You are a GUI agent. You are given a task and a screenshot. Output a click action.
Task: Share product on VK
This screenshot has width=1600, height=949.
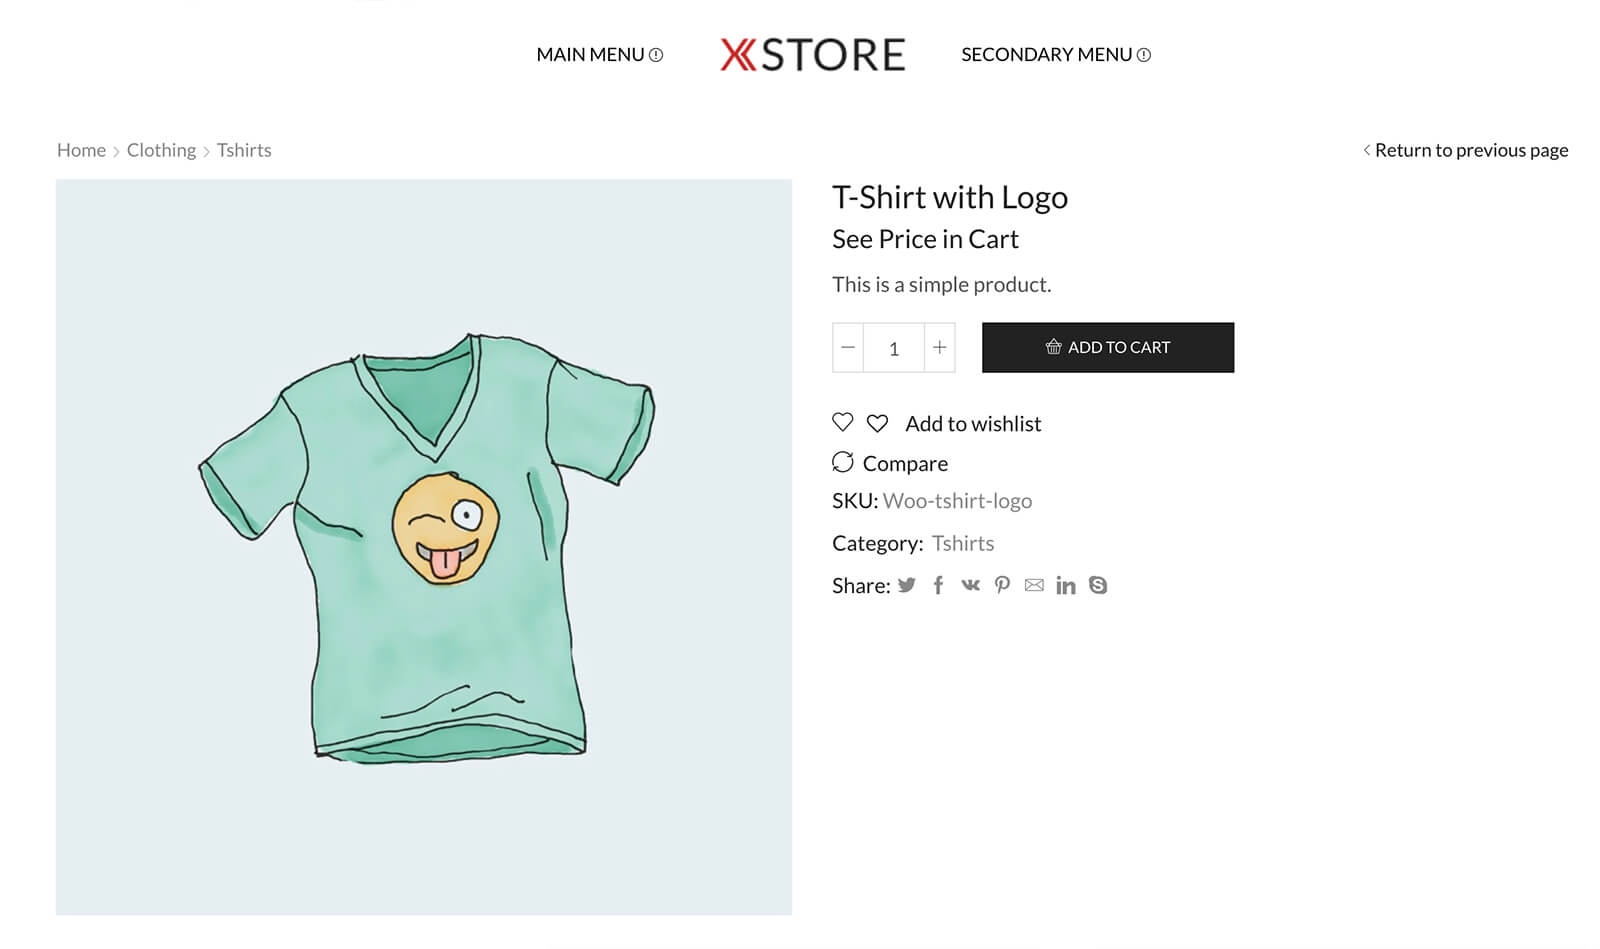[970, 585]
